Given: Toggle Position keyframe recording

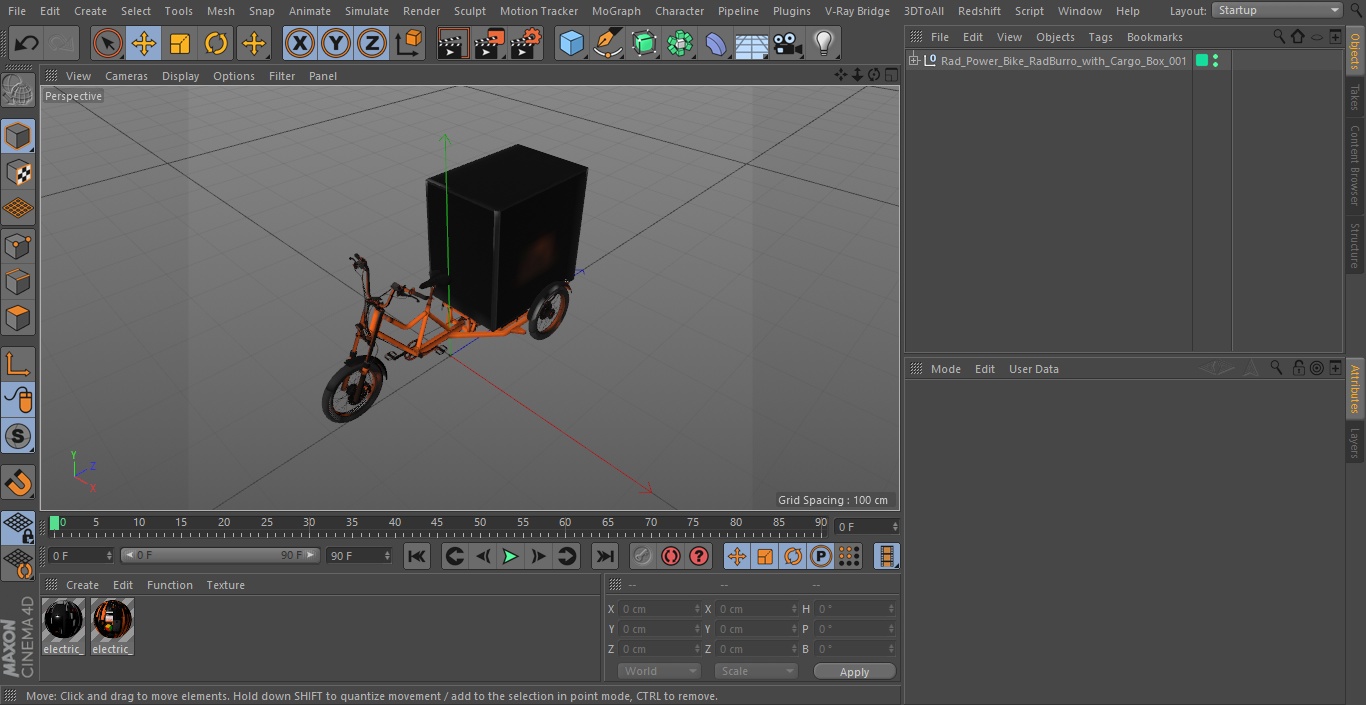Looking at the screenshot, I should click(x=737, y=556).
